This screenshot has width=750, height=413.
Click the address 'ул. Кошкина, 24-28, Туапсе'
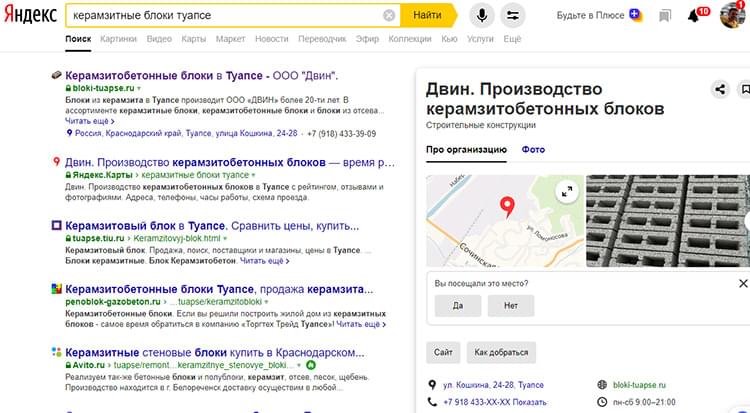point(493,385)
